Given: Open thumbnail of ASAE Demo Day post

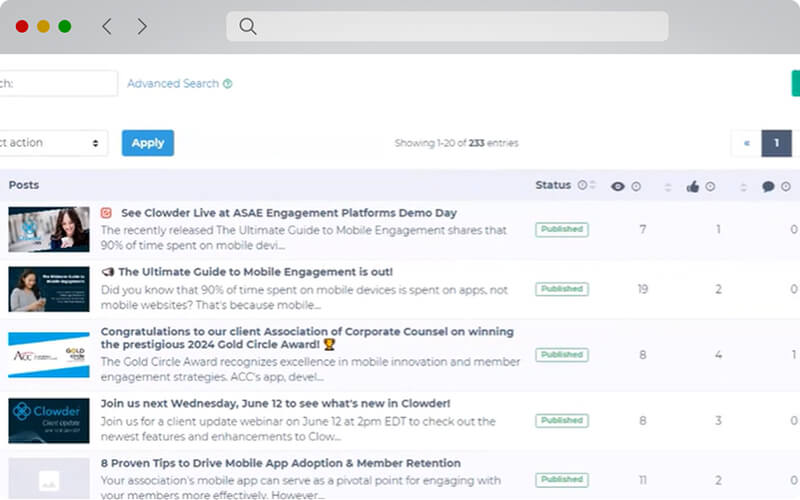Looking at the screenshot, I should (x=49, y=230).
